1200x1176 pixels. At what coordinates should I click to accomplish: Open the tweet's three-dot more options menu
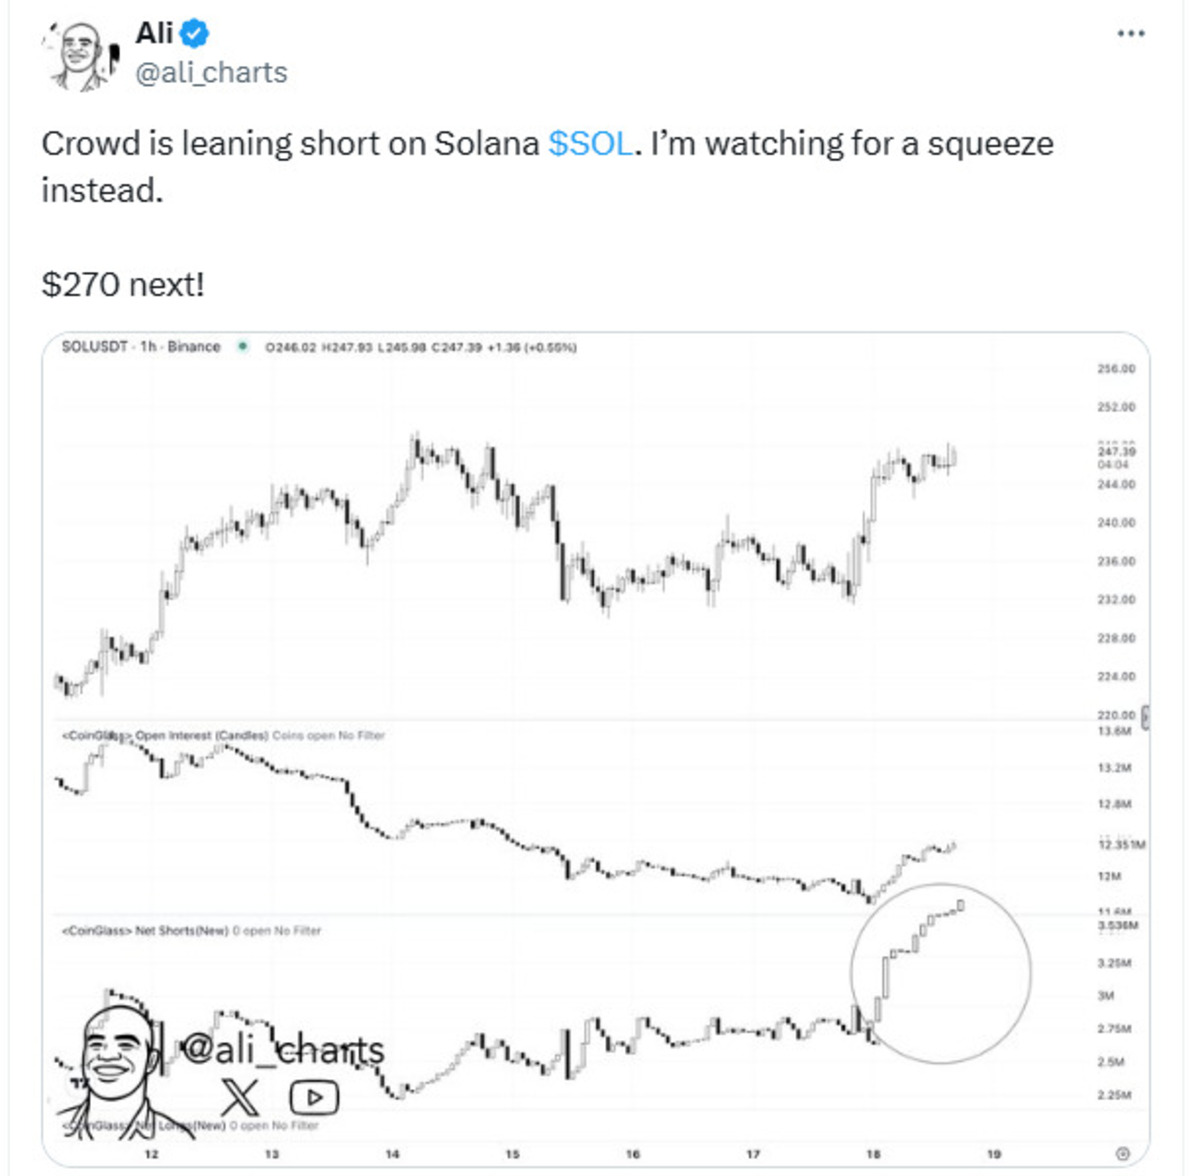click(1131, 34)
